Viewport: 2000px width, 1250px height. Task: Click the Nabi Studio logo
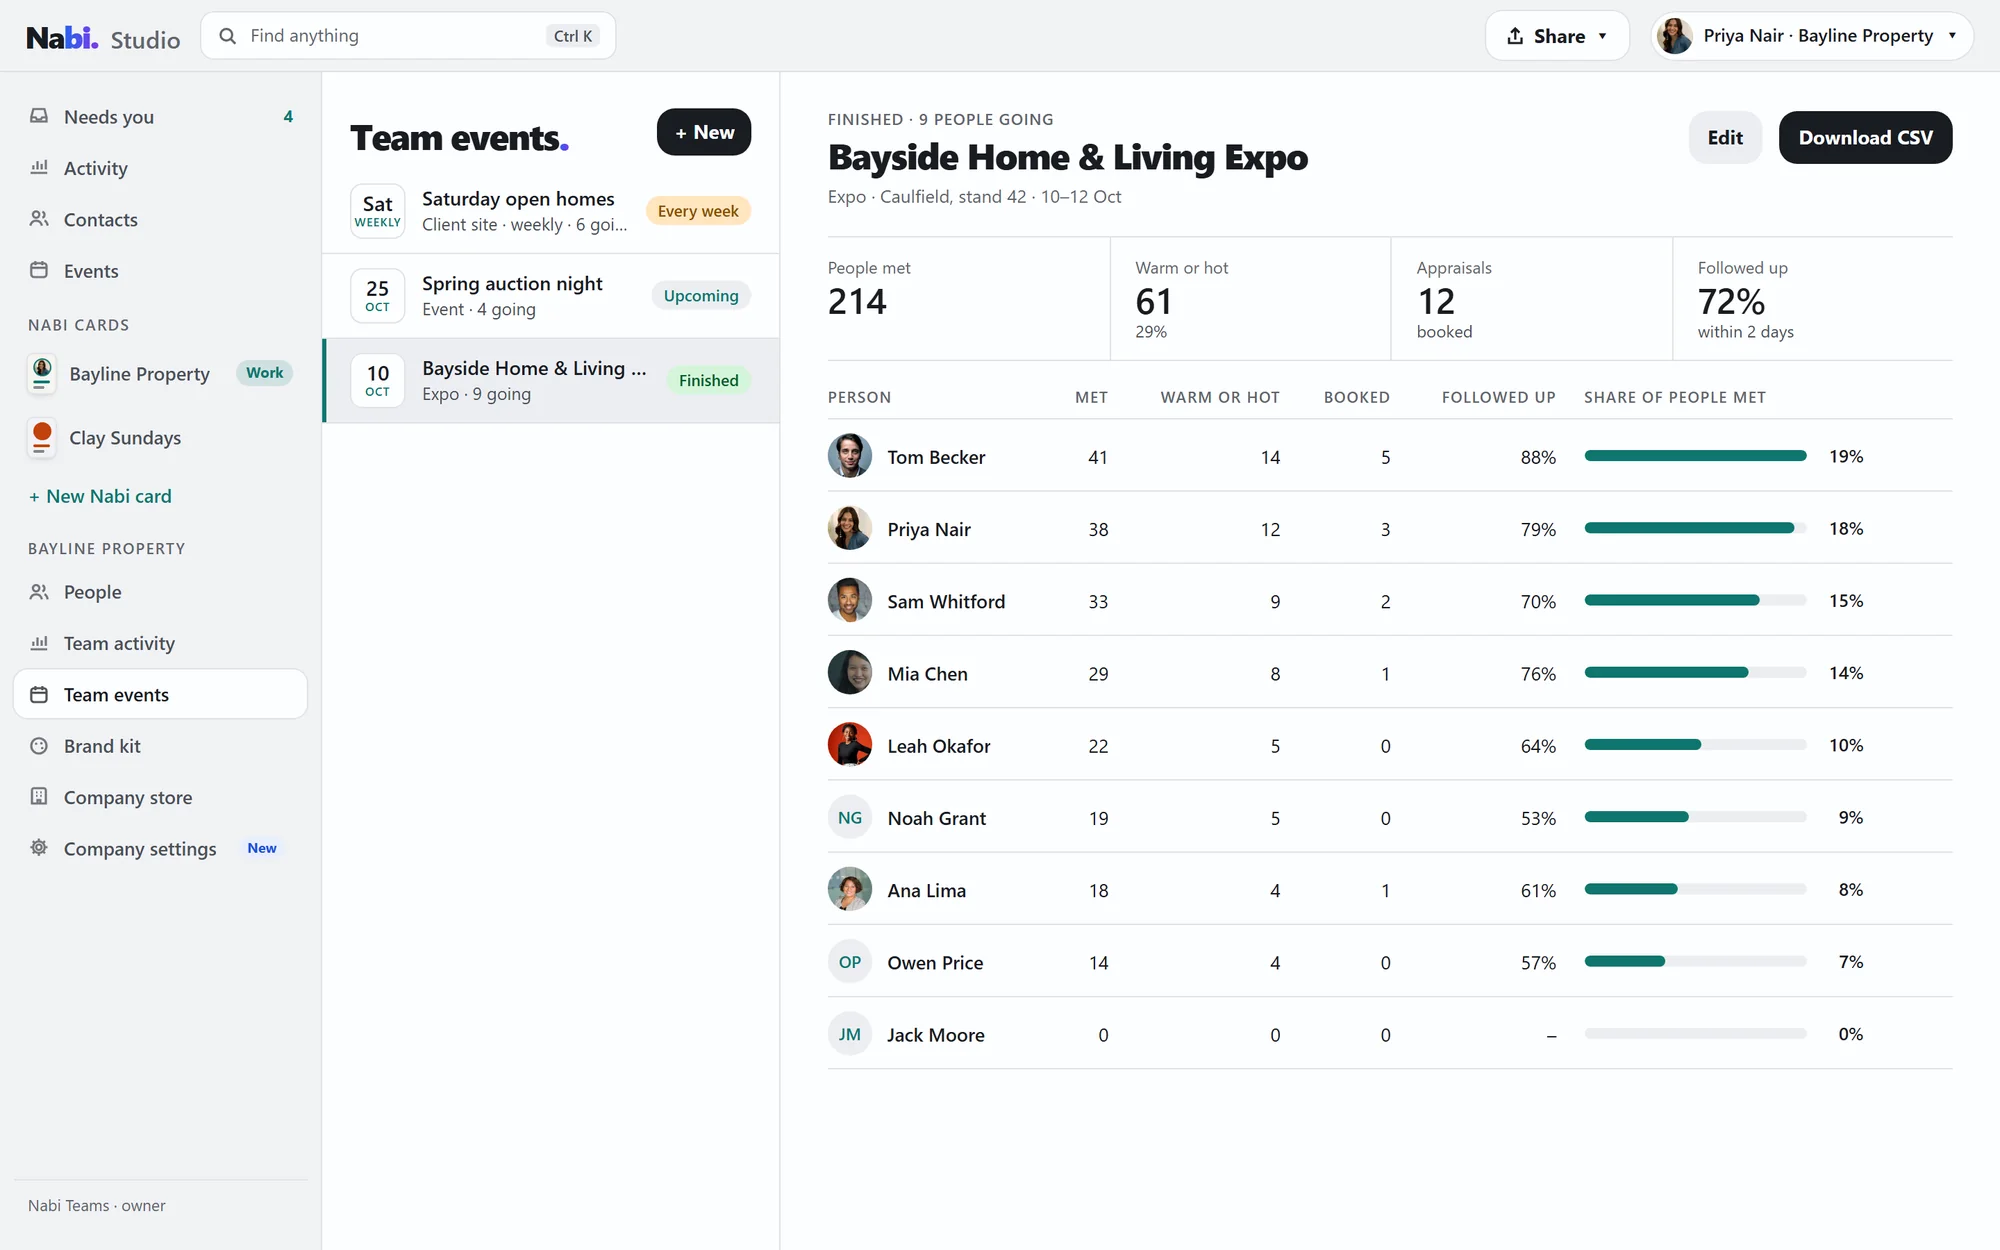coord(103,38)
